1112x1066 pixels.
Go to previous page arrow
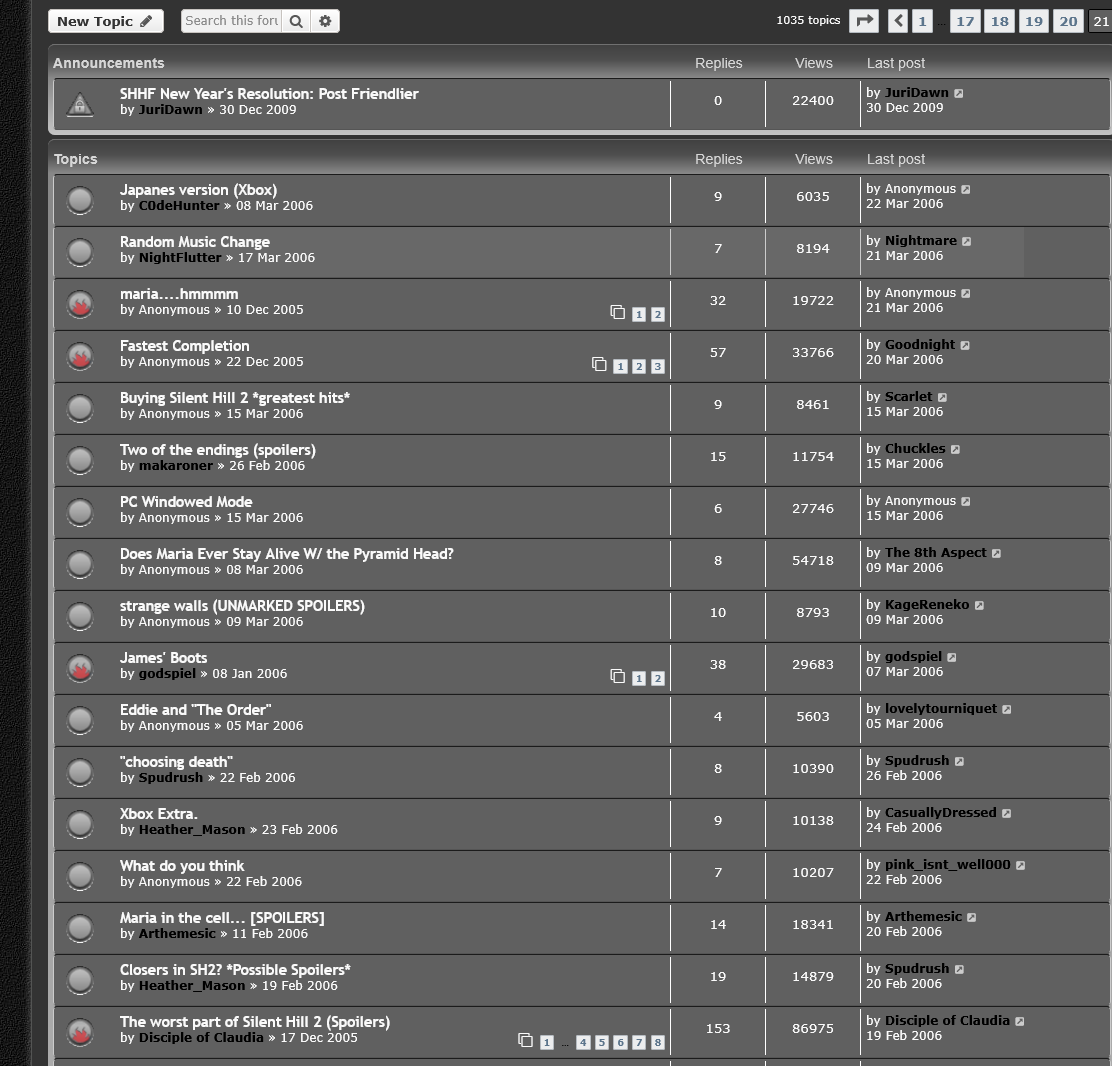898,21
